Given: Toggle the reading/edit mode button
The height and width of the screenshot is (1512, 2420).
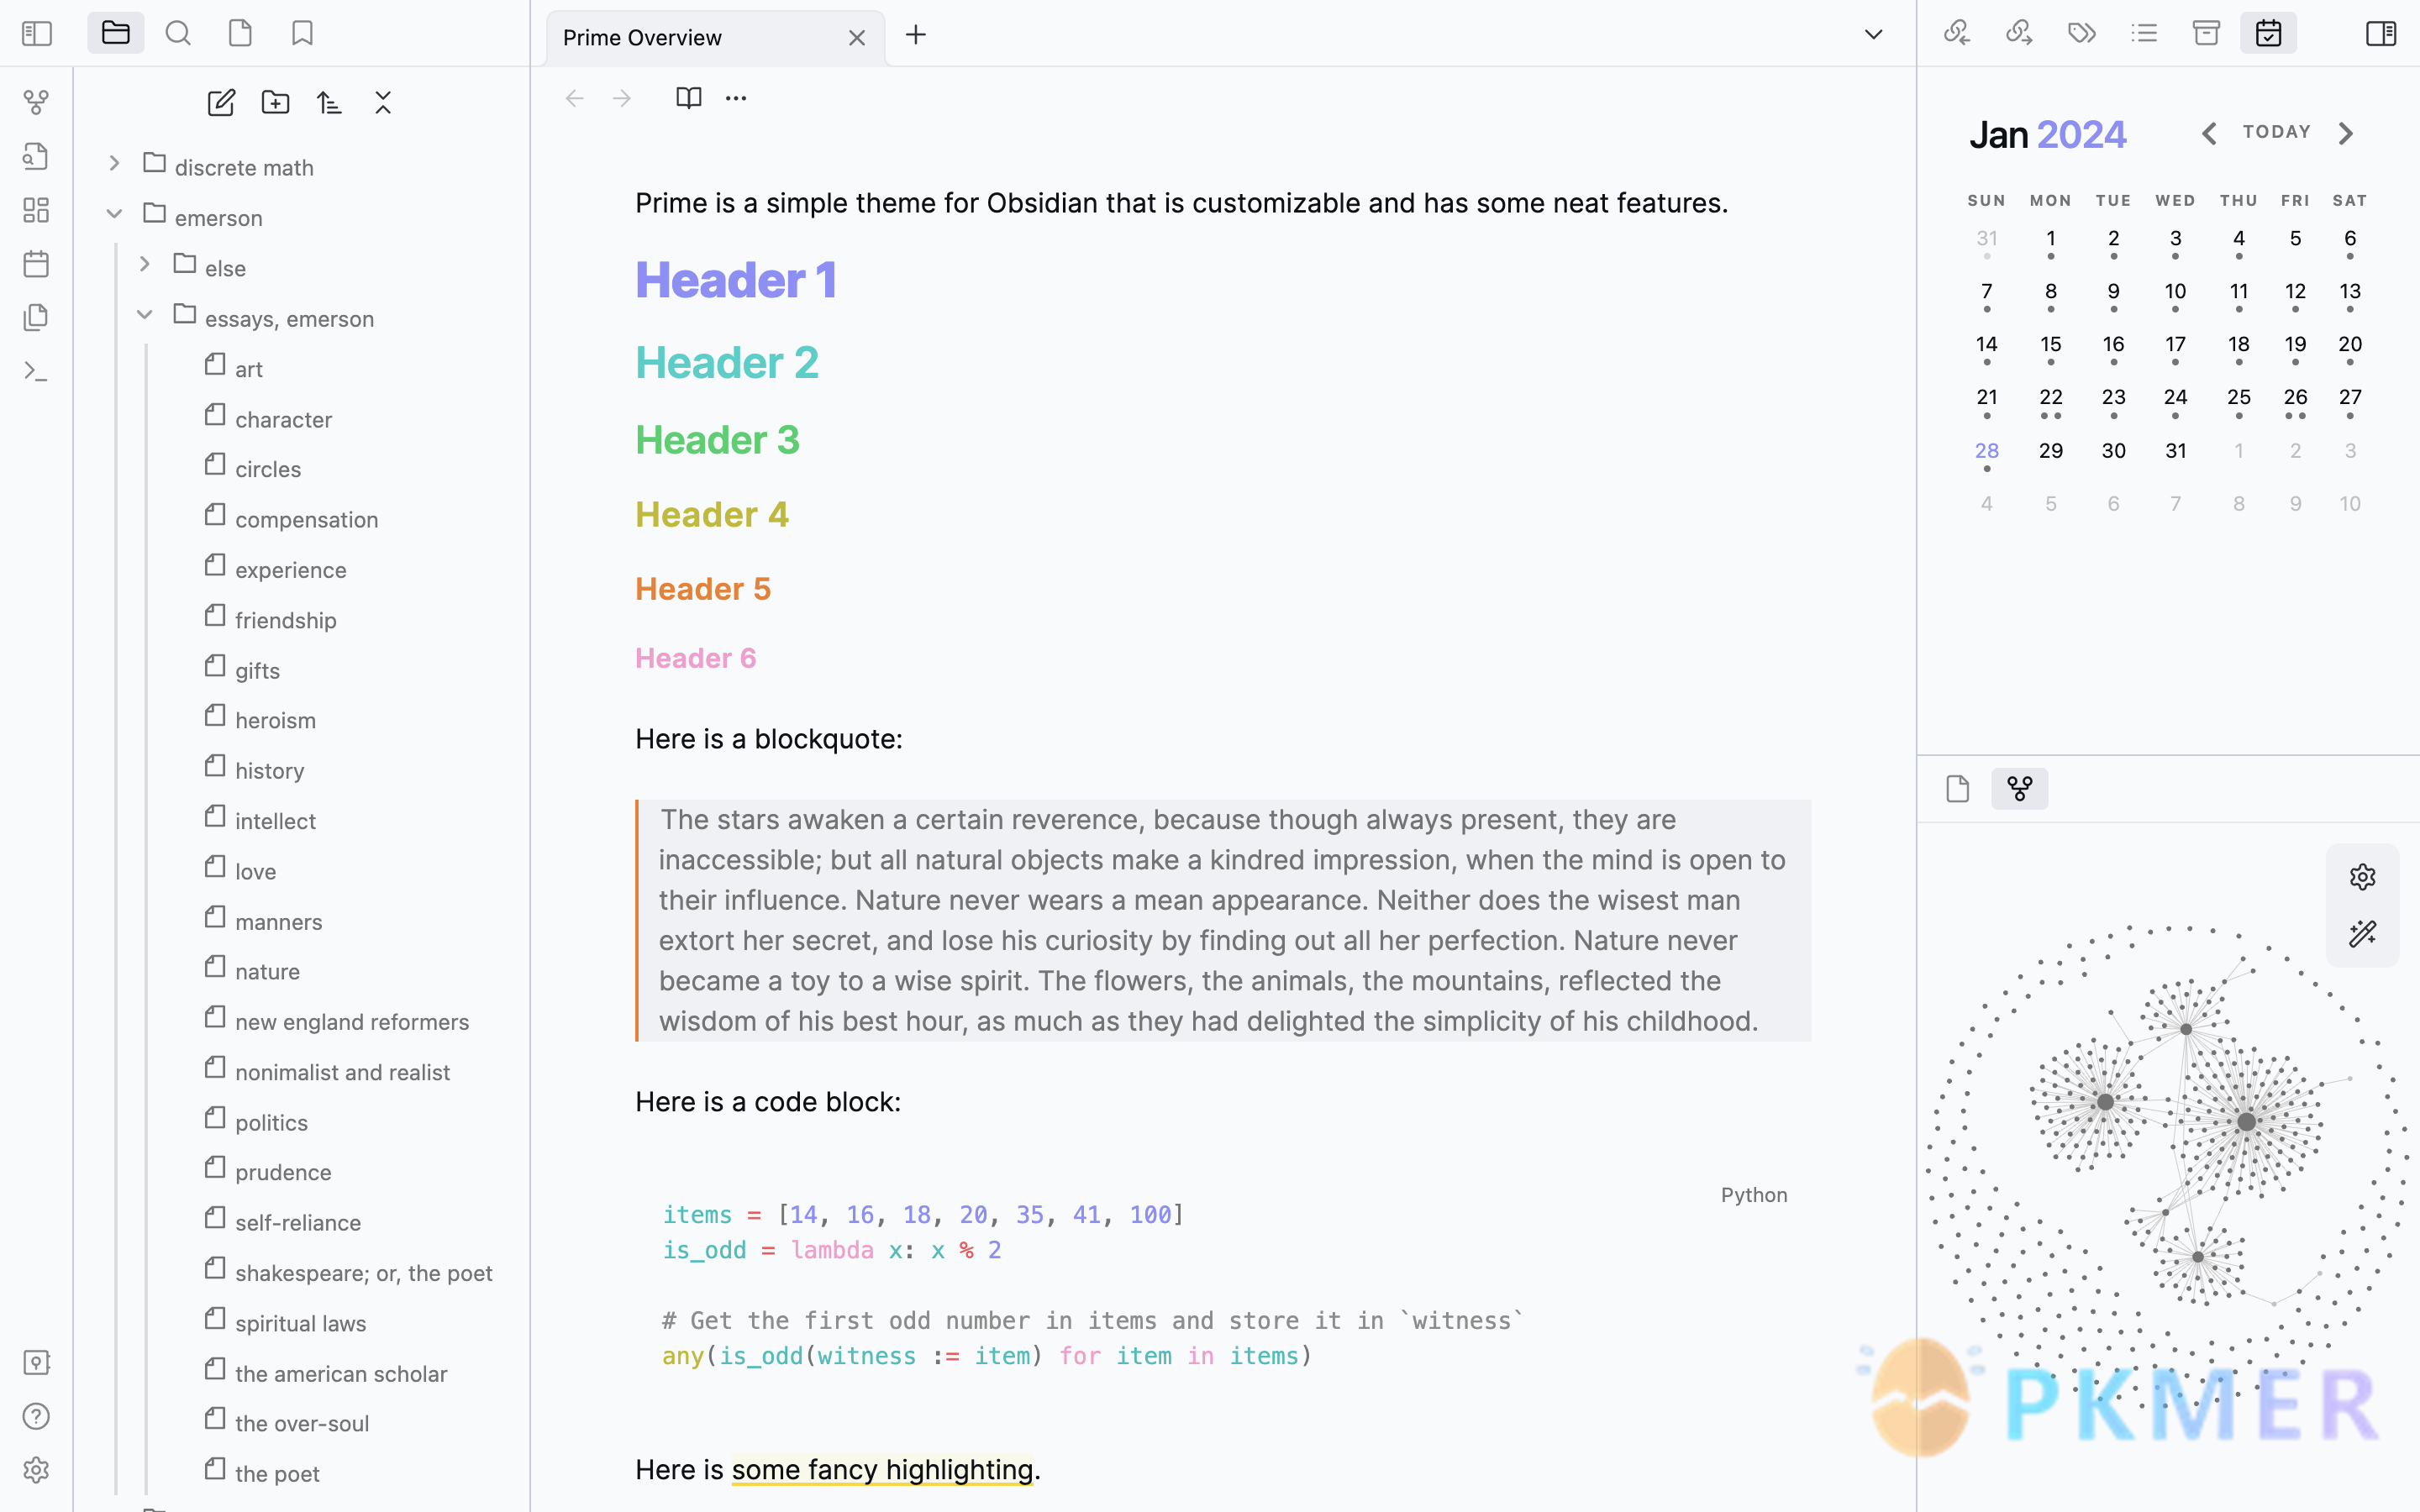Looking at the screenshot, I should click(x=688, y=96).
